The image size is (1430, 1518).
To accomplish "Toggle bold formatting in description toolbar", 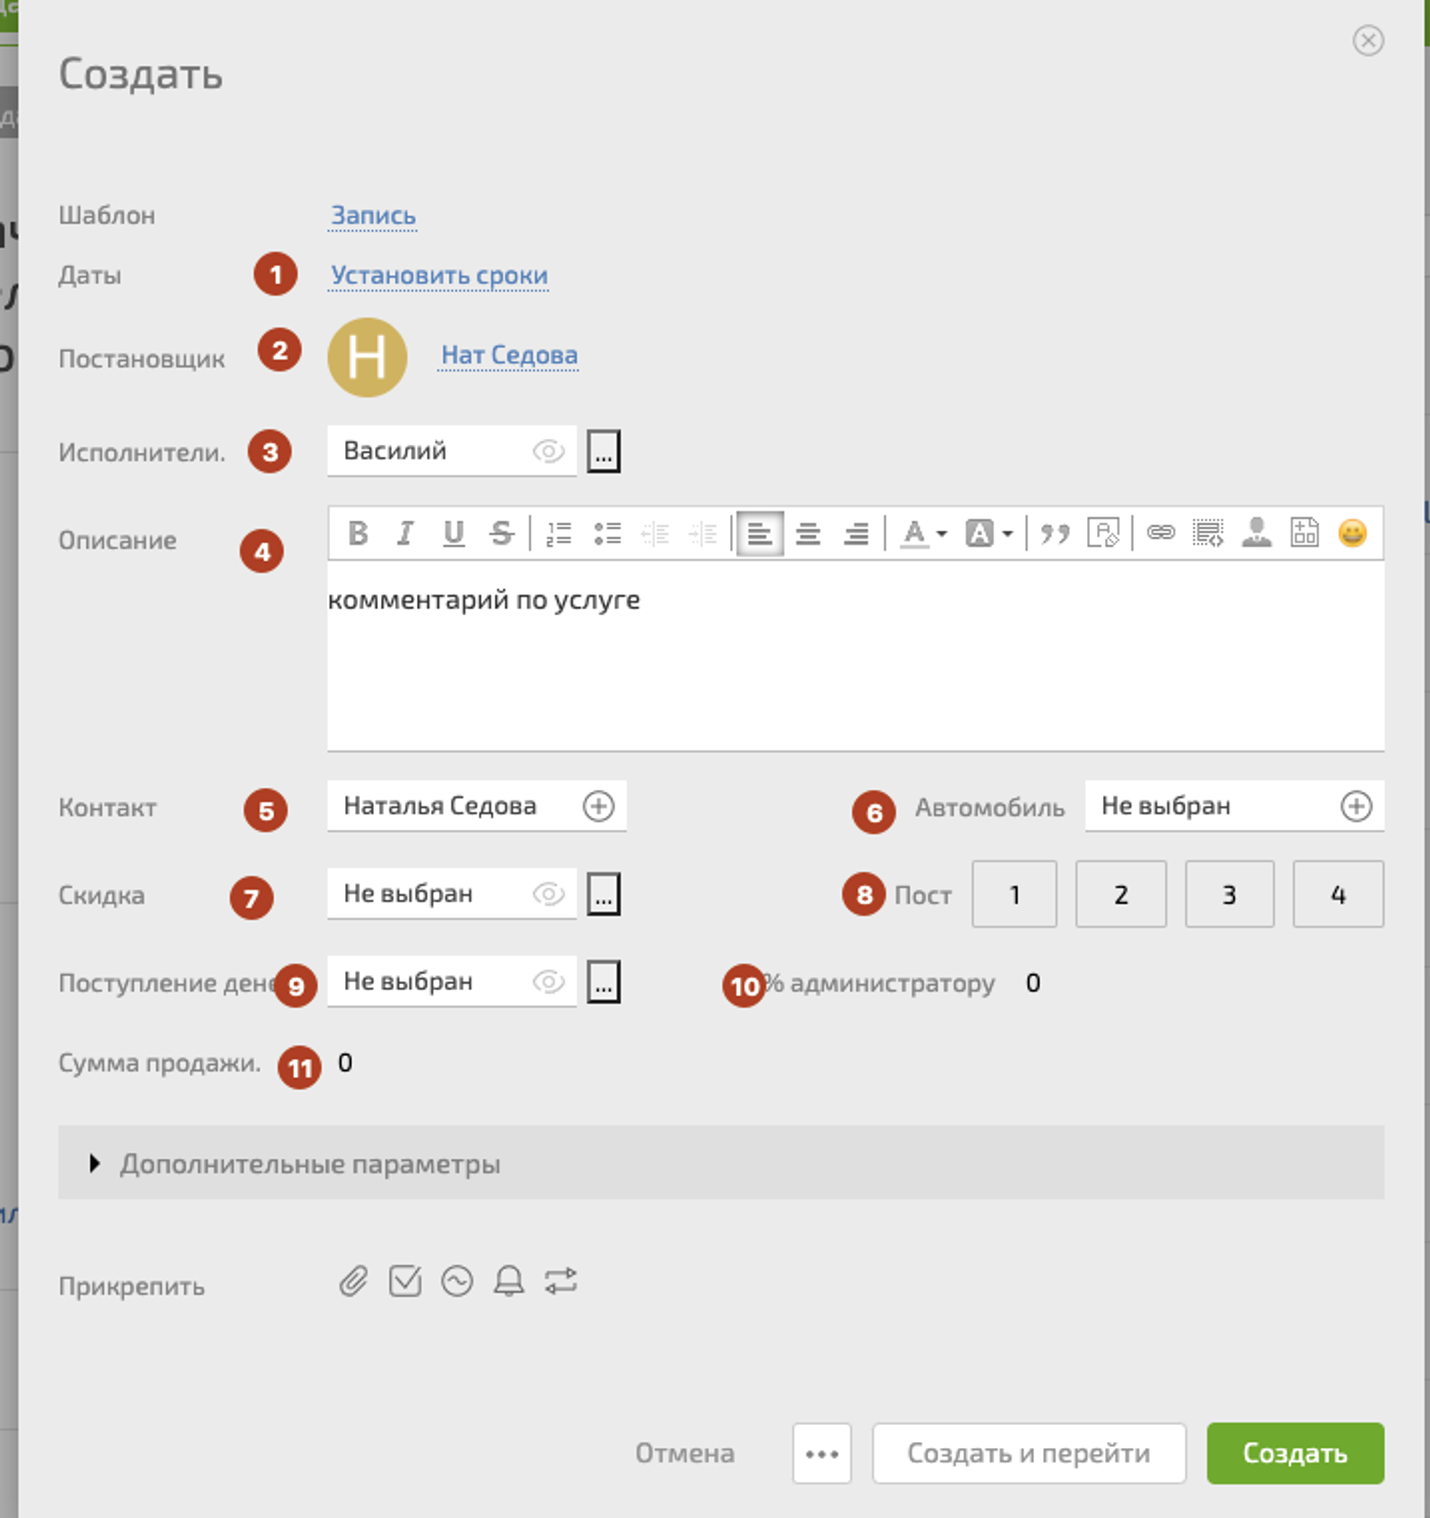I will click(x=357, y=533).
